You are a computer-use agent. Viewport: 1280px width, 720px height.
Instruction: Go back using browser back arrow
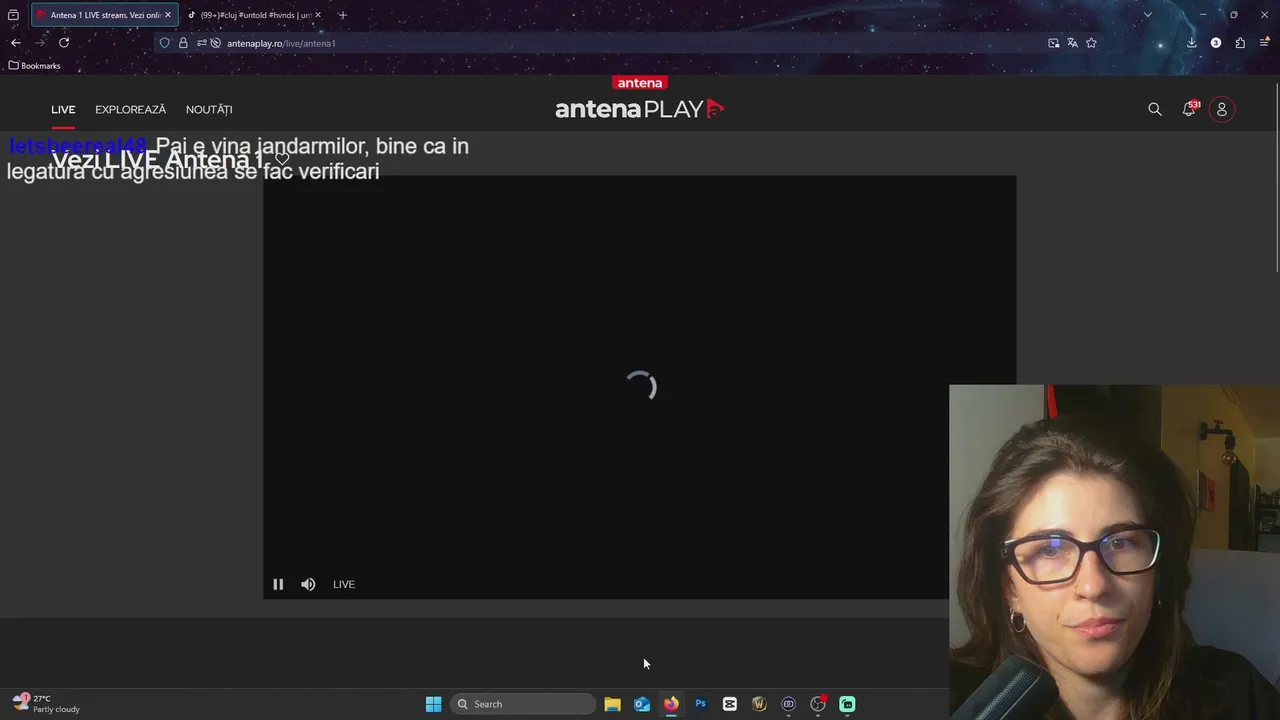click(x=16, y=43)
